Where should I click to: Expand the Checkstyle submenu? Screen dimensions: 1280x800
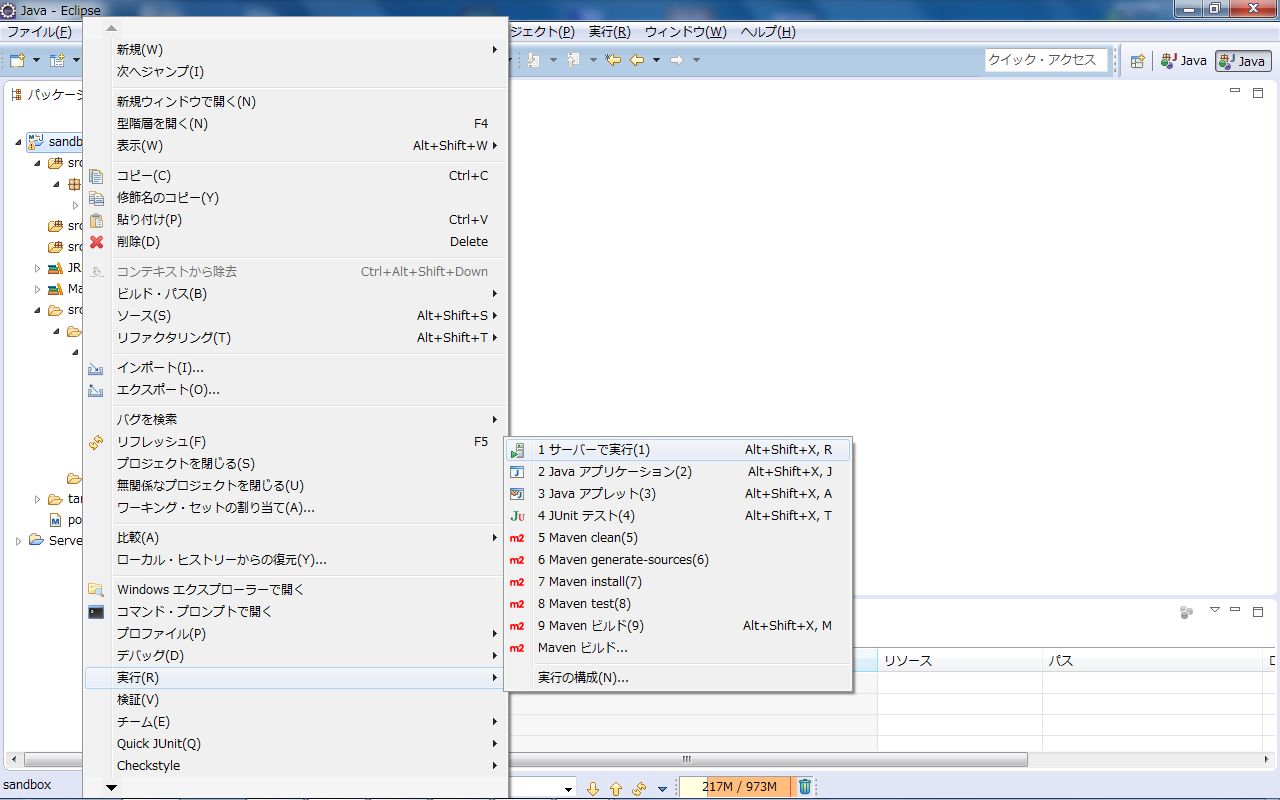tap(296, 766)
